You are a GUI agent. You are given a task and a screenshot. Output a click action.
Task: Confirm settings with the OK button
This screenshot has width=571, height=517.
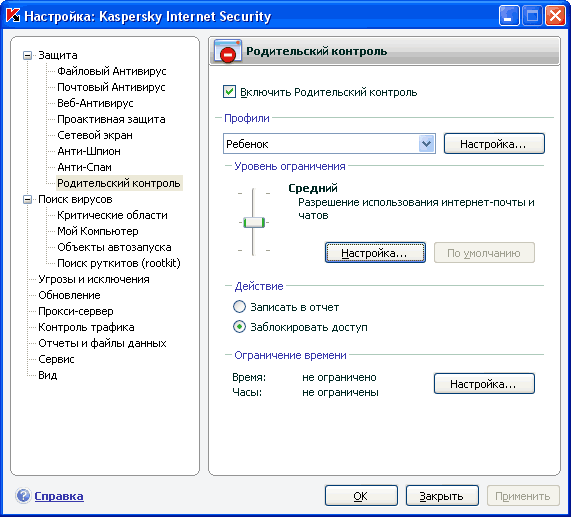[361, 496]
